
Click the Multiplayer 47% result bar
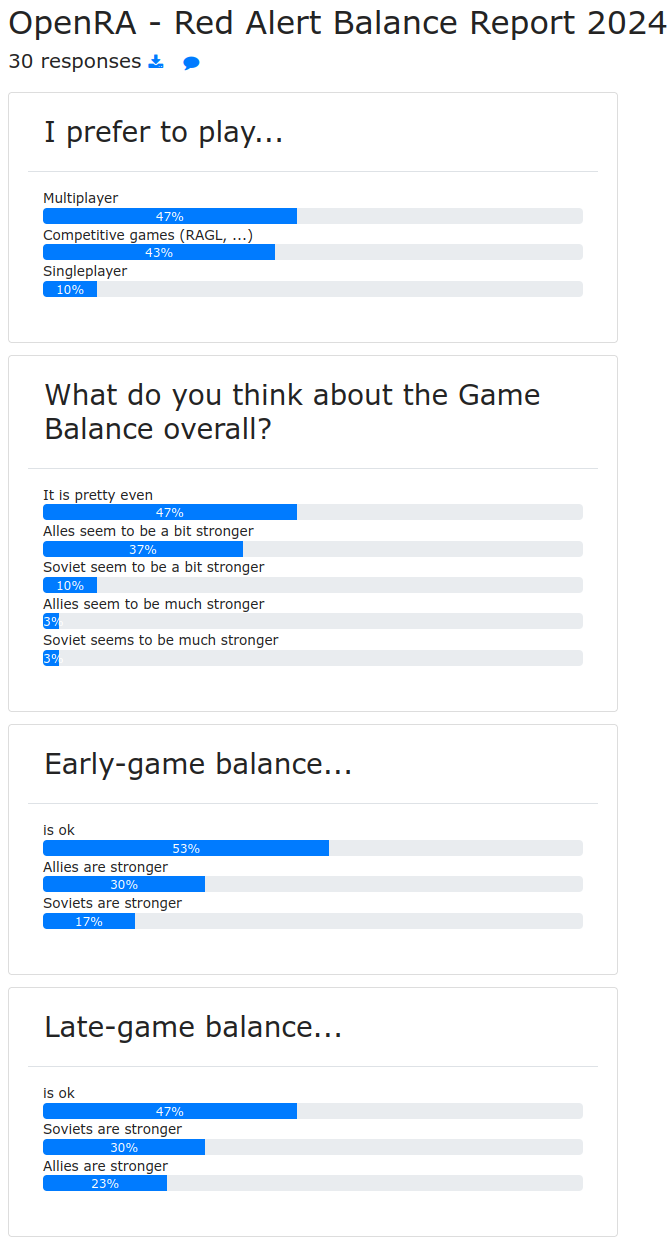pyautogui.click(x=170, y=216)
